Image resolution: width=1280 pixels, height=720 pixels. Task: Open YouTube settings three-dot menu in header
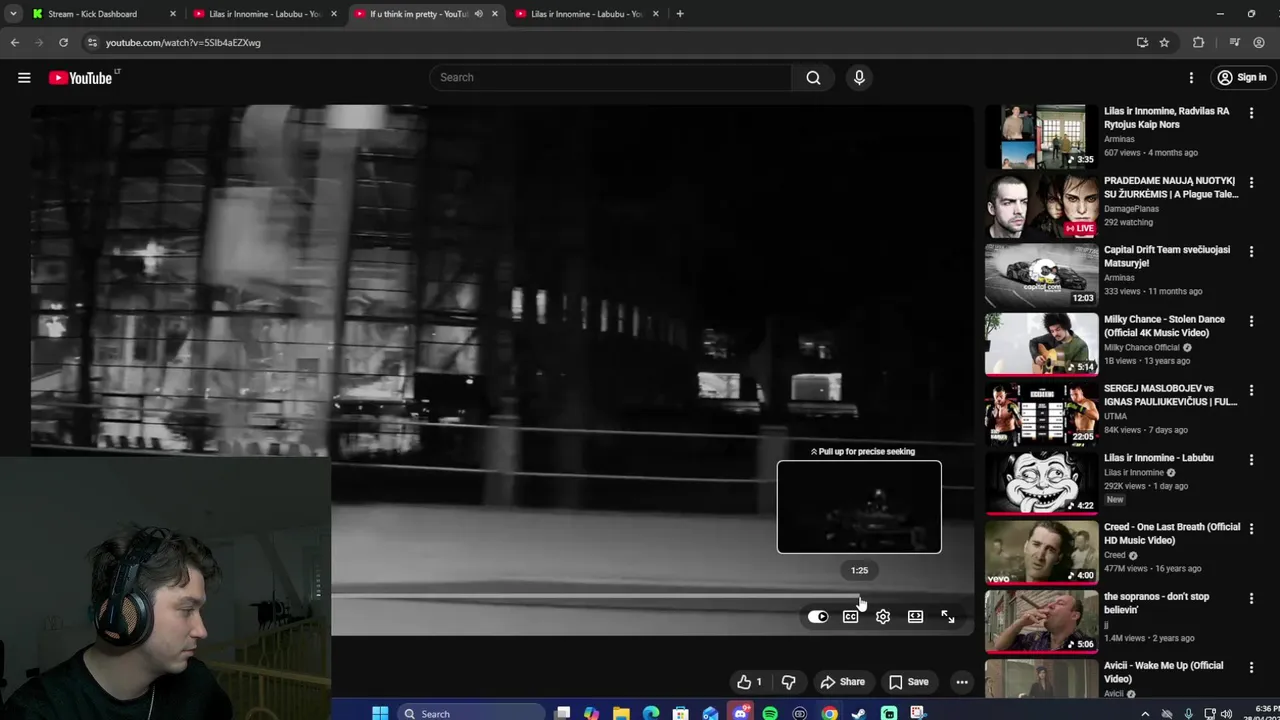(x=1191, y=78)
